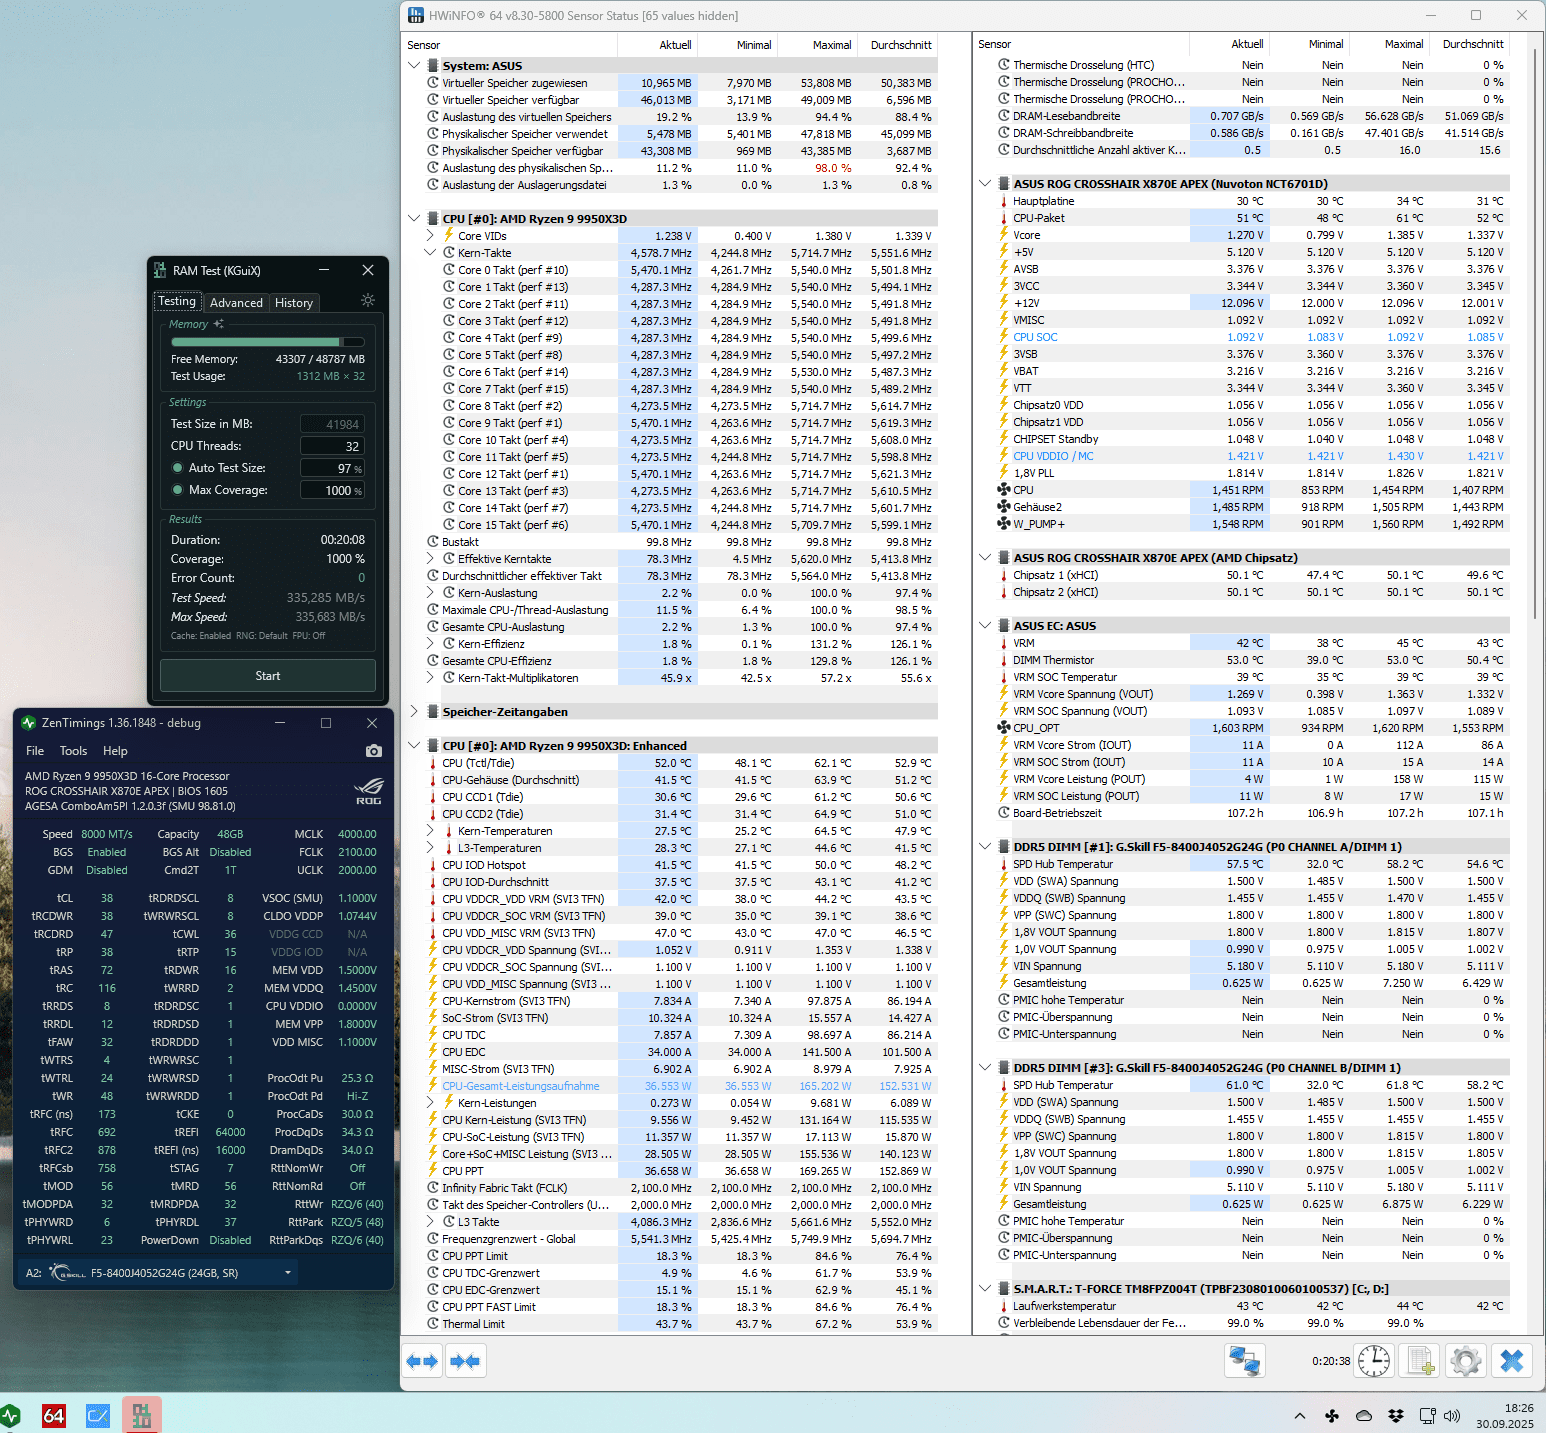This screenshot has width=1546, height=1433.
Task: Click the RAM Test title bar app icon
Action: [x=160, y=270]
